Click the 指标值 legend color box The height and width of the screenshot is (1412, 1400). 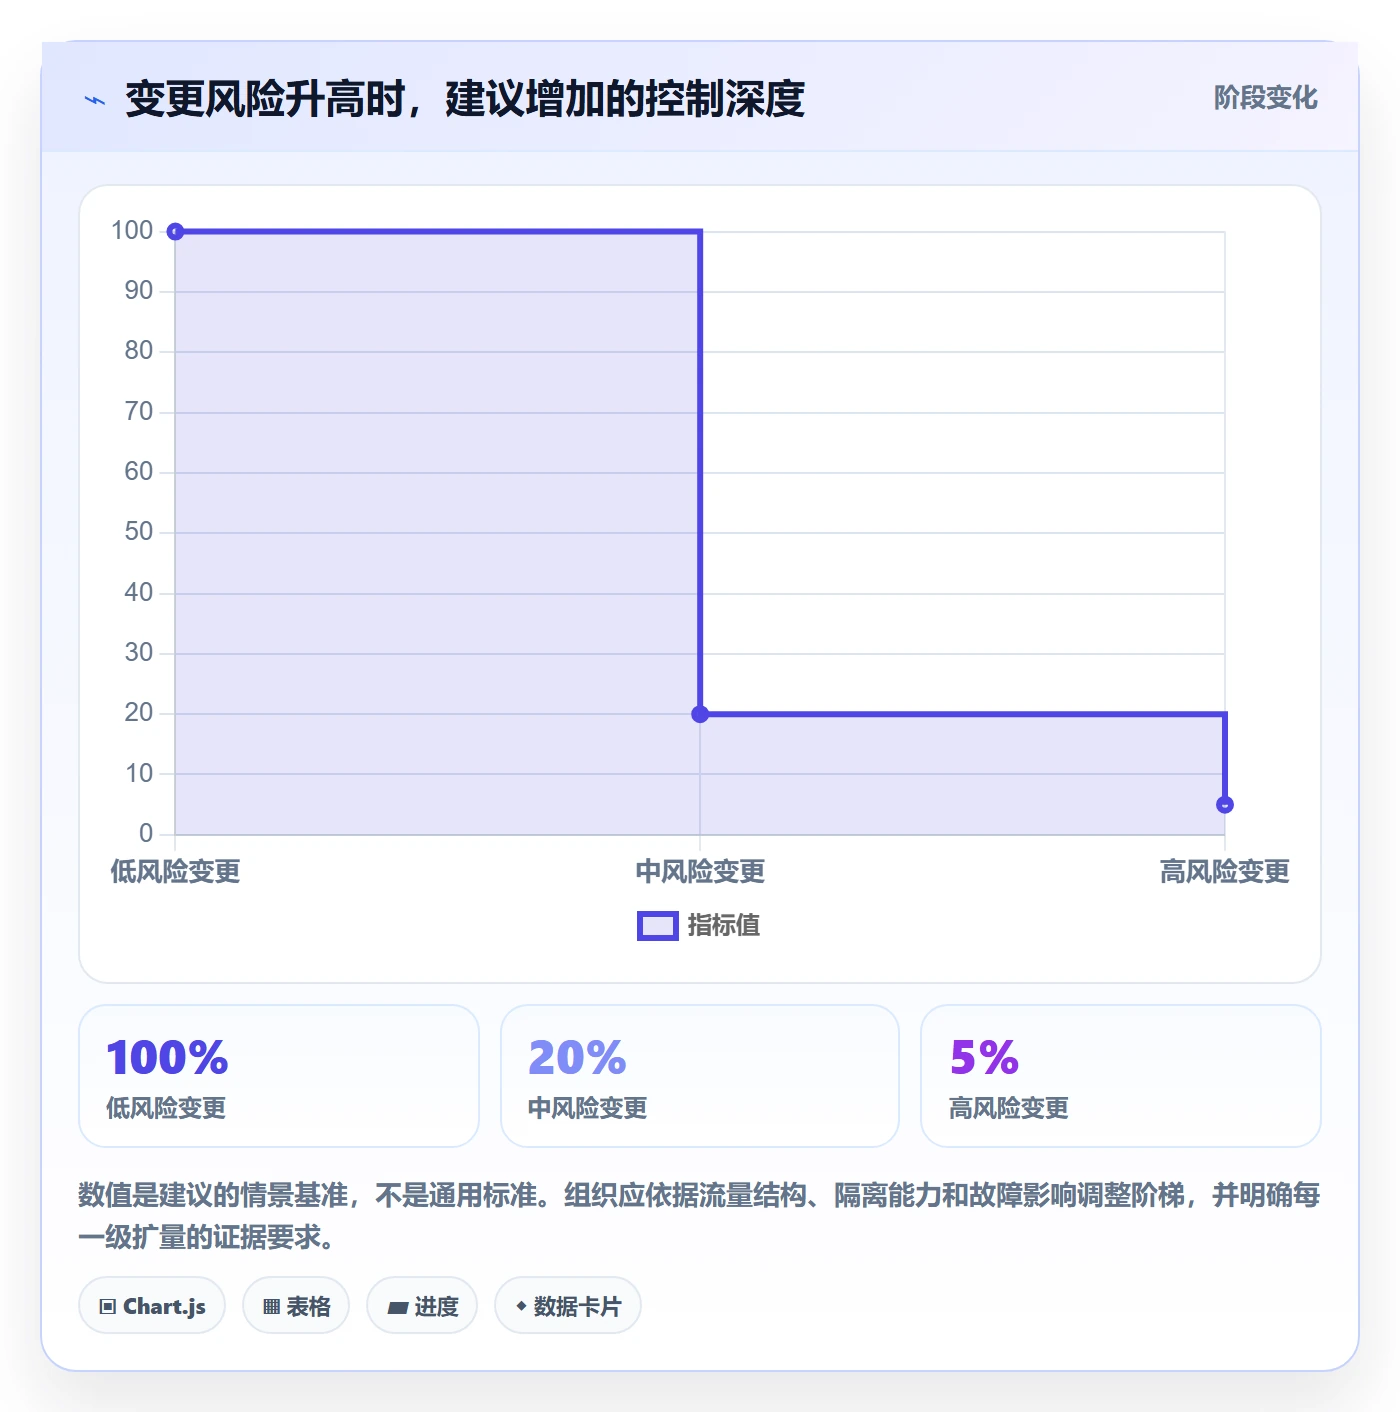click(658, 926)
